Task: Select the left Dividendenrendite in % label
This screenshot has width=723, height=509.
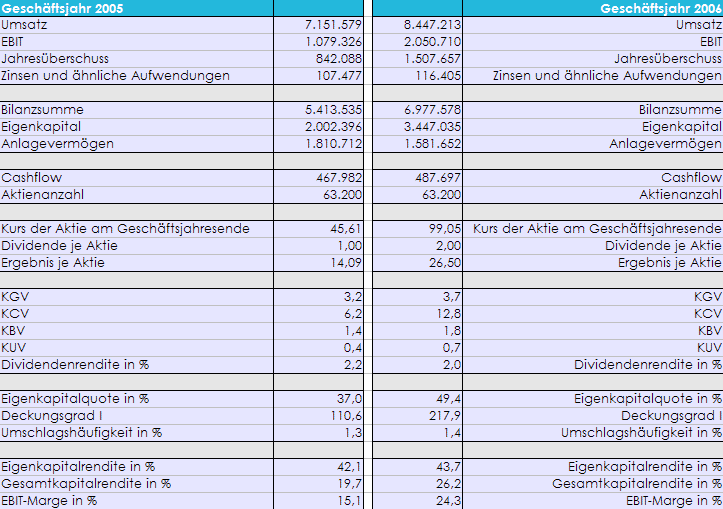Action: (x=75, y=365)
